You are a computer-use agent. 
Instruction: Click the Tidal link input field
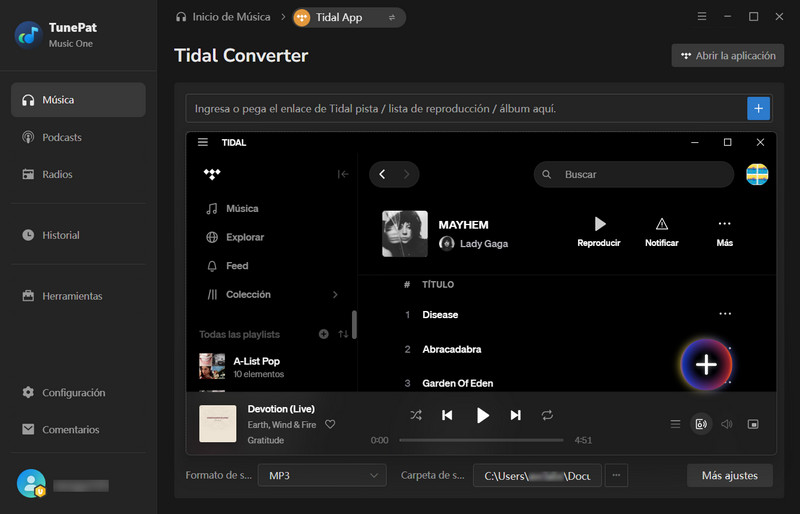[466, 109]
